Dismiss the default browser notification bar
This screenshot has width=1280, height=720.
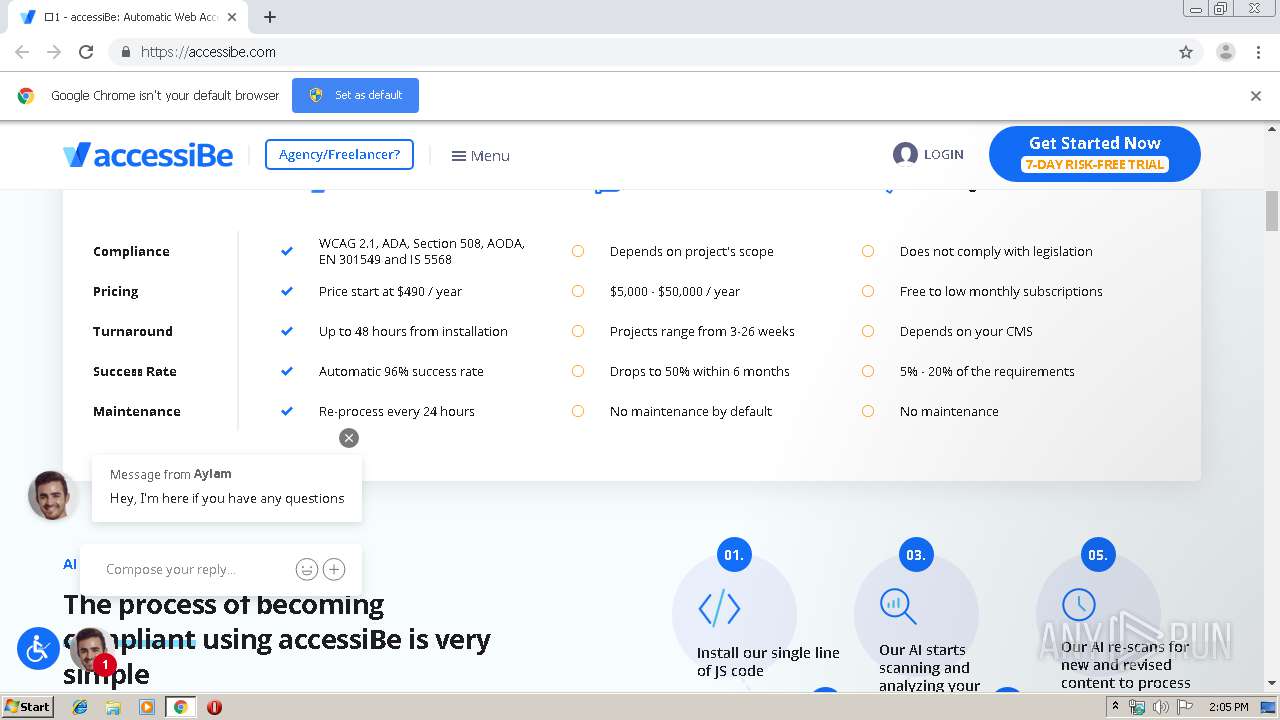click(x=1255, y=96)
